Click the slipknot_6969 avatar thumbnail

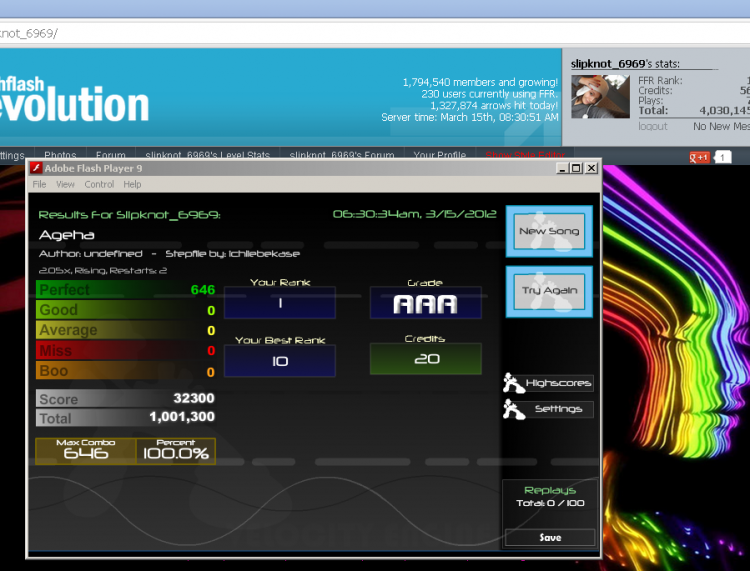(x=600, y=97)
